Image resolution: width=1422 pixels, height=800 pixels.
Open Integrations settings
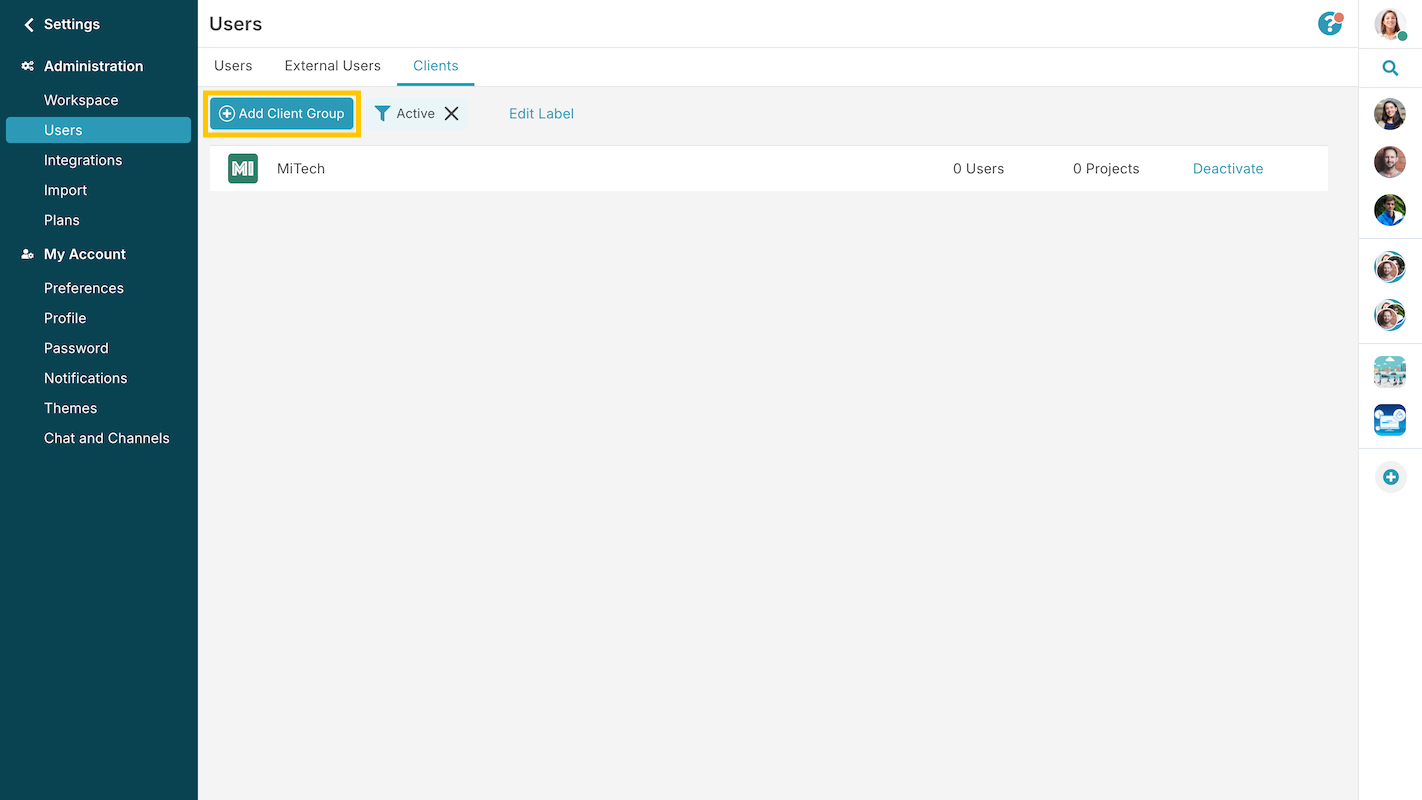point(83,160)
